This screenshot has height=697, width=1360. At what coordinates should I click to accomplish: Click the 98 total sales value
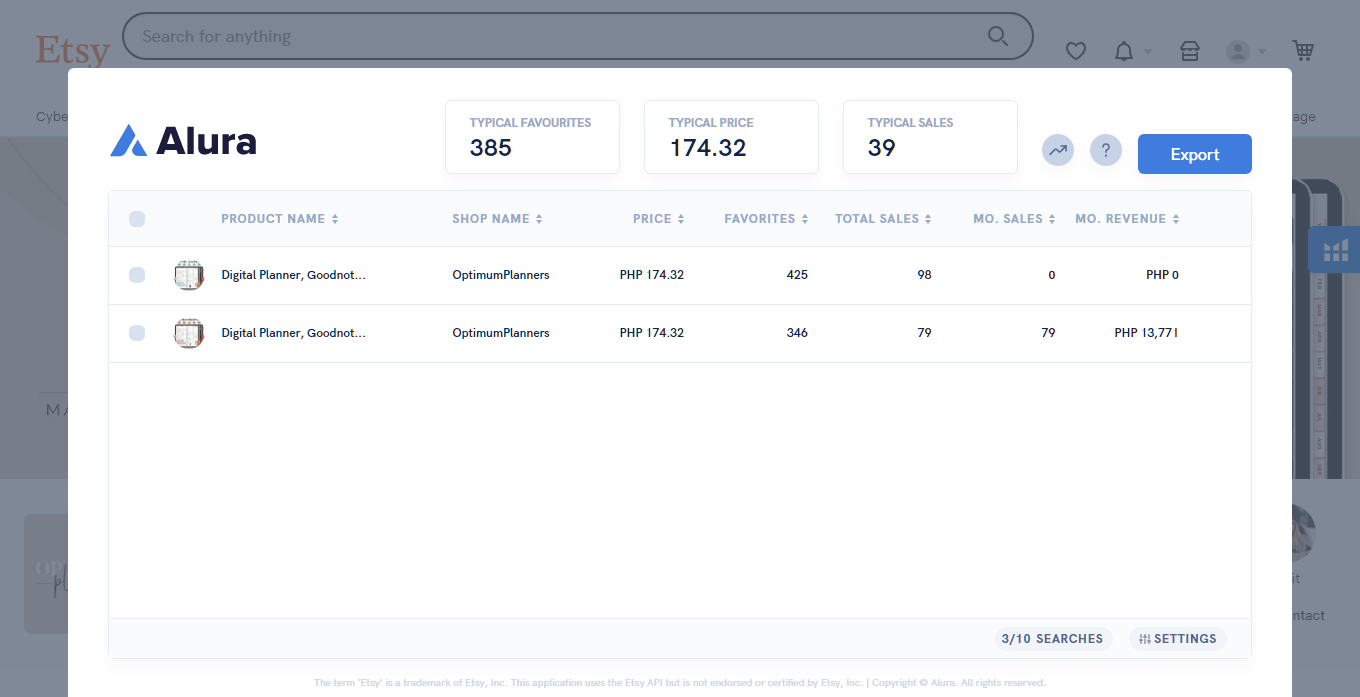pyautogui.click(x=924, y=275)
